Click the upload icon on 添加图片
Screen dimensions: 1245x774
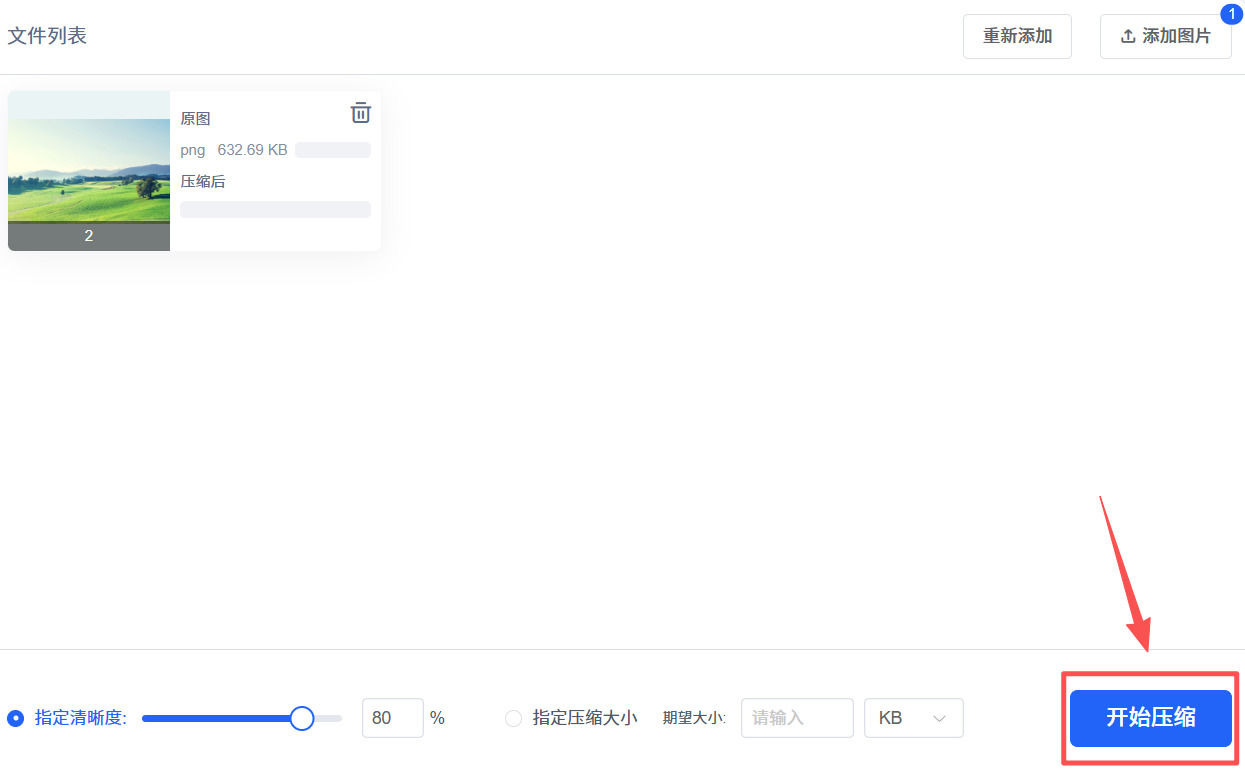click(x=1128, y=36)
